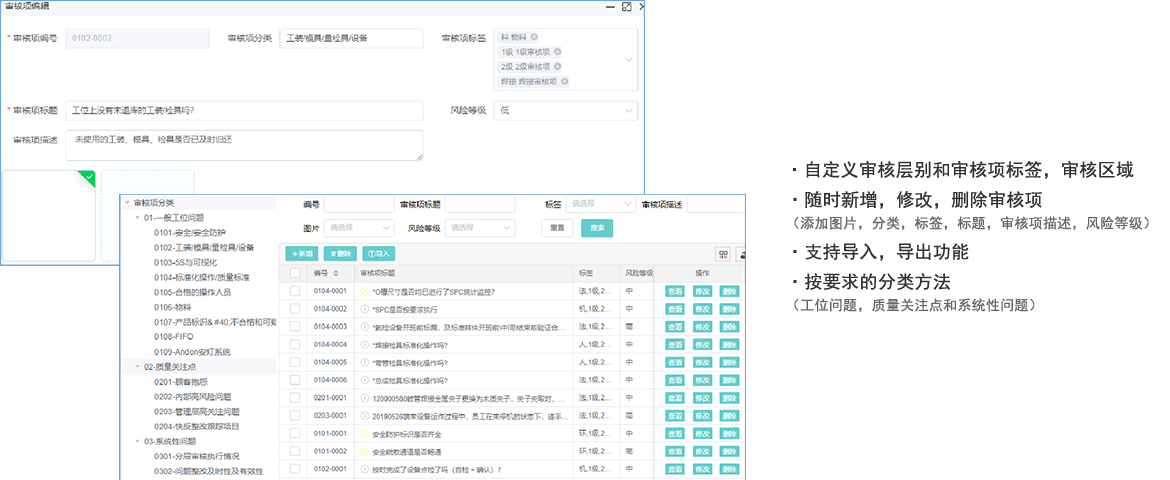Check the checkbox for row 0201-0001
This screenshot has height=480, width=1170.
click(295, 398)
